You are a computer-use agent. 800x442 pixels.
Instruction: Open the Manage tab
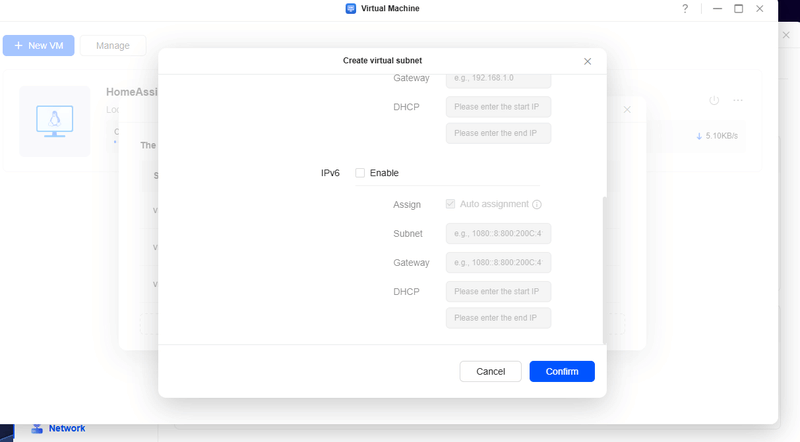pos(112,46)
